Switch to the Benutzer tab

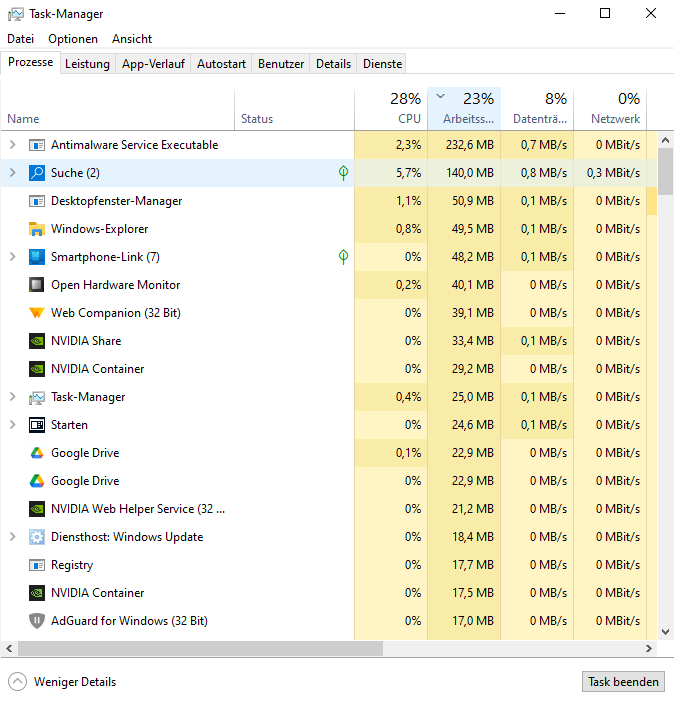281,64
